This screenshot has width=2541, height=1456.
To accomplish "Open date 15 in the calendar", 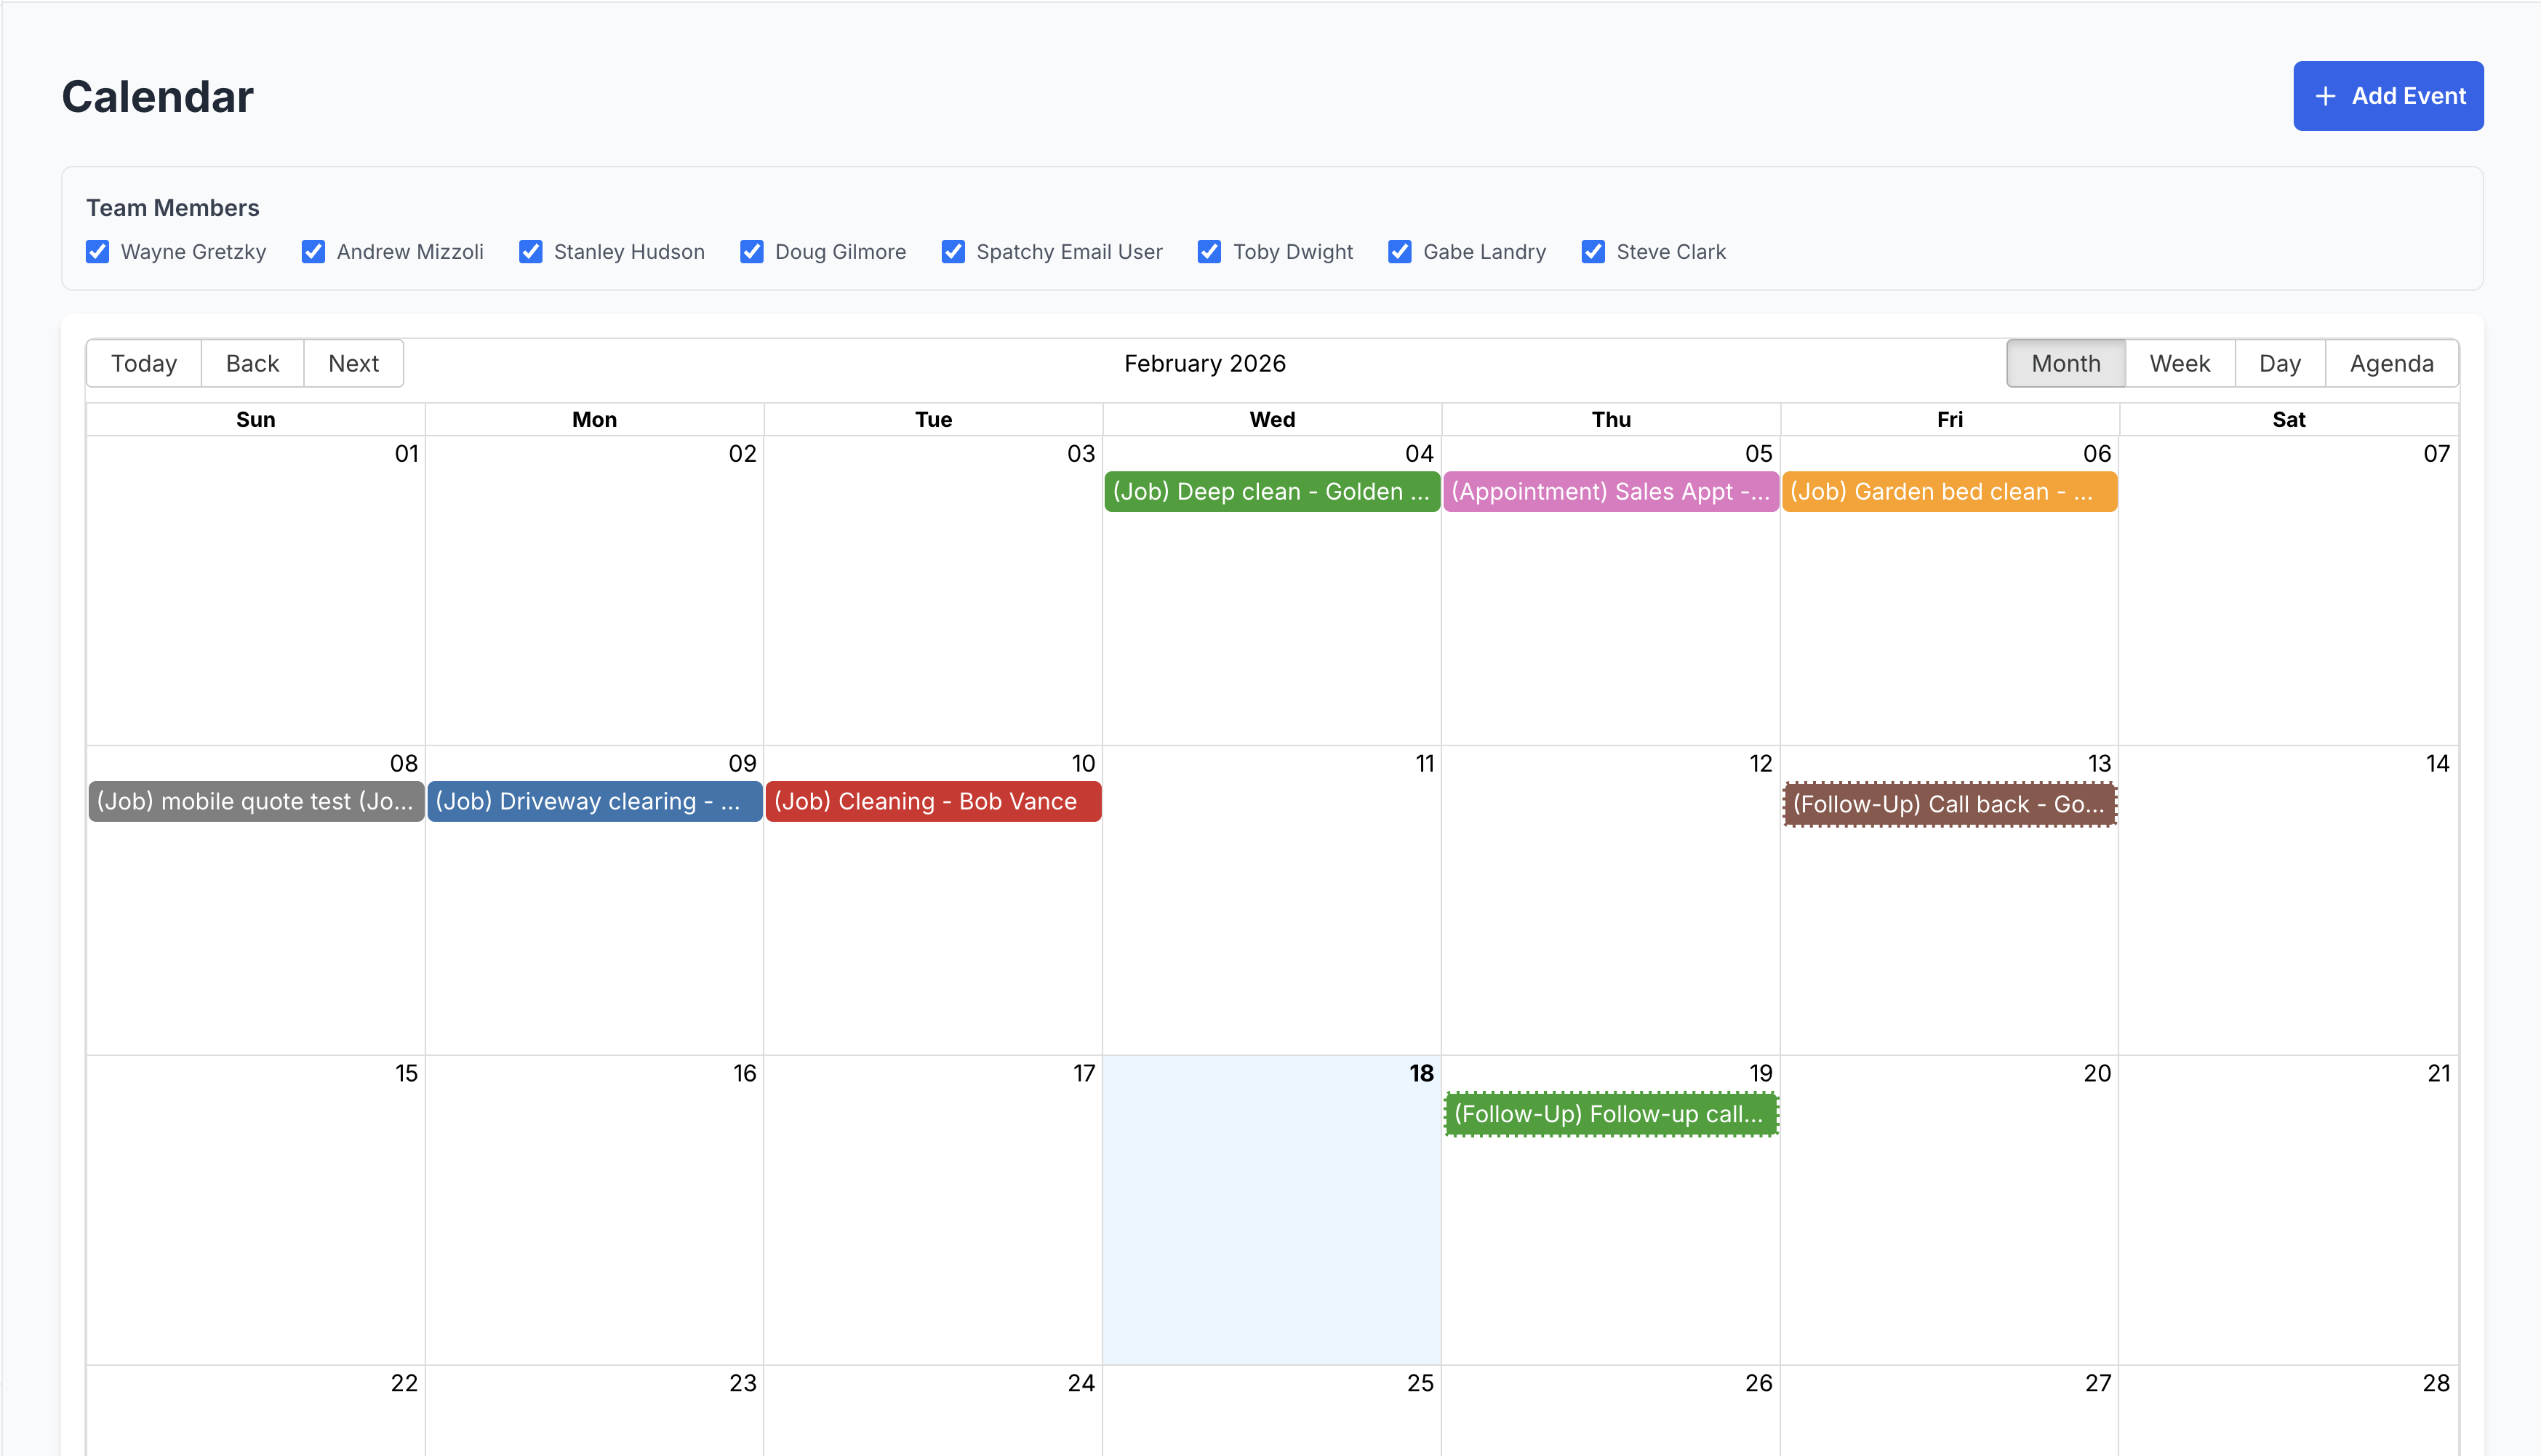I will (406, 1074).
